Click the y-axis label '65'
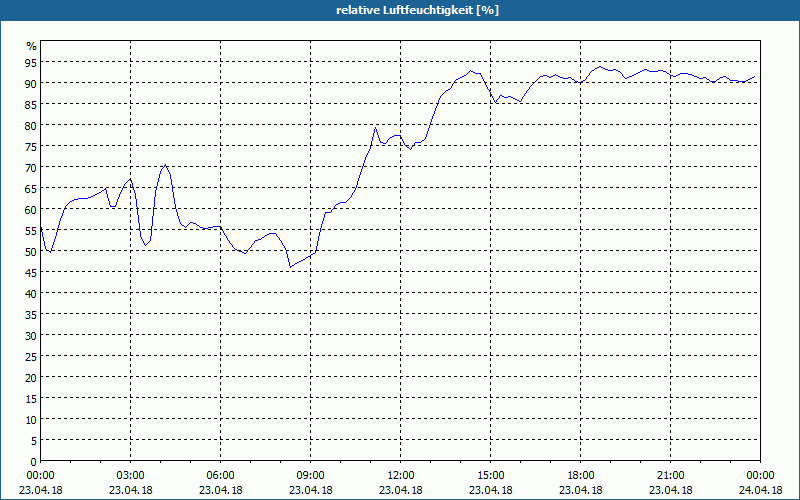Viewport: 800px width, 500px height. point(31,189)
